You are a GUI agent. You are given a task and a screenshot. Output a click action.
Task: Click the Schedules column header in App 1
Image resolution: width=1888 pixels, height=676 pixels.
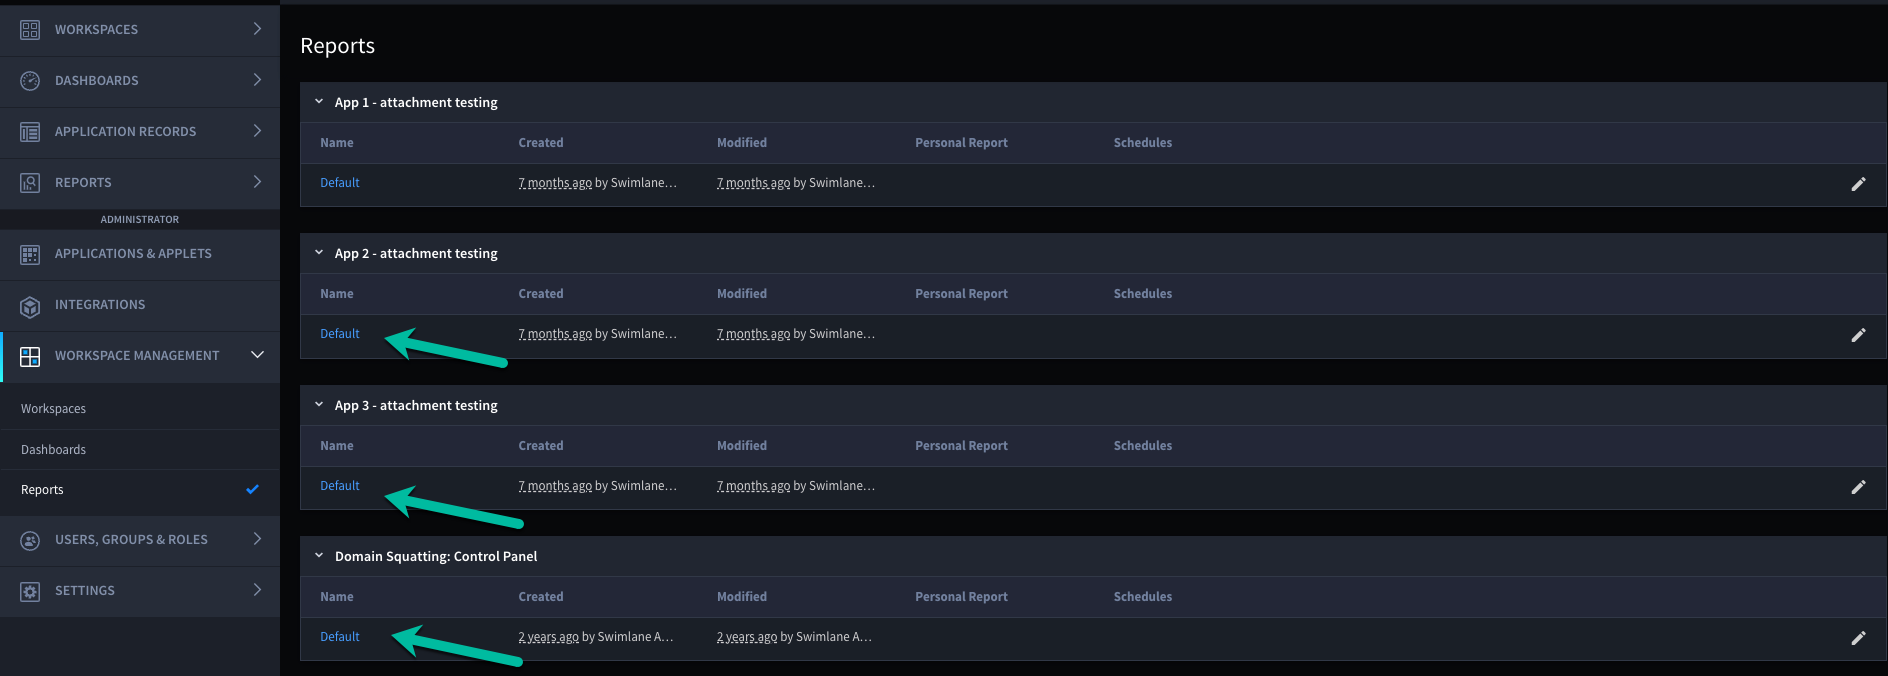[x=1143, y=143]
